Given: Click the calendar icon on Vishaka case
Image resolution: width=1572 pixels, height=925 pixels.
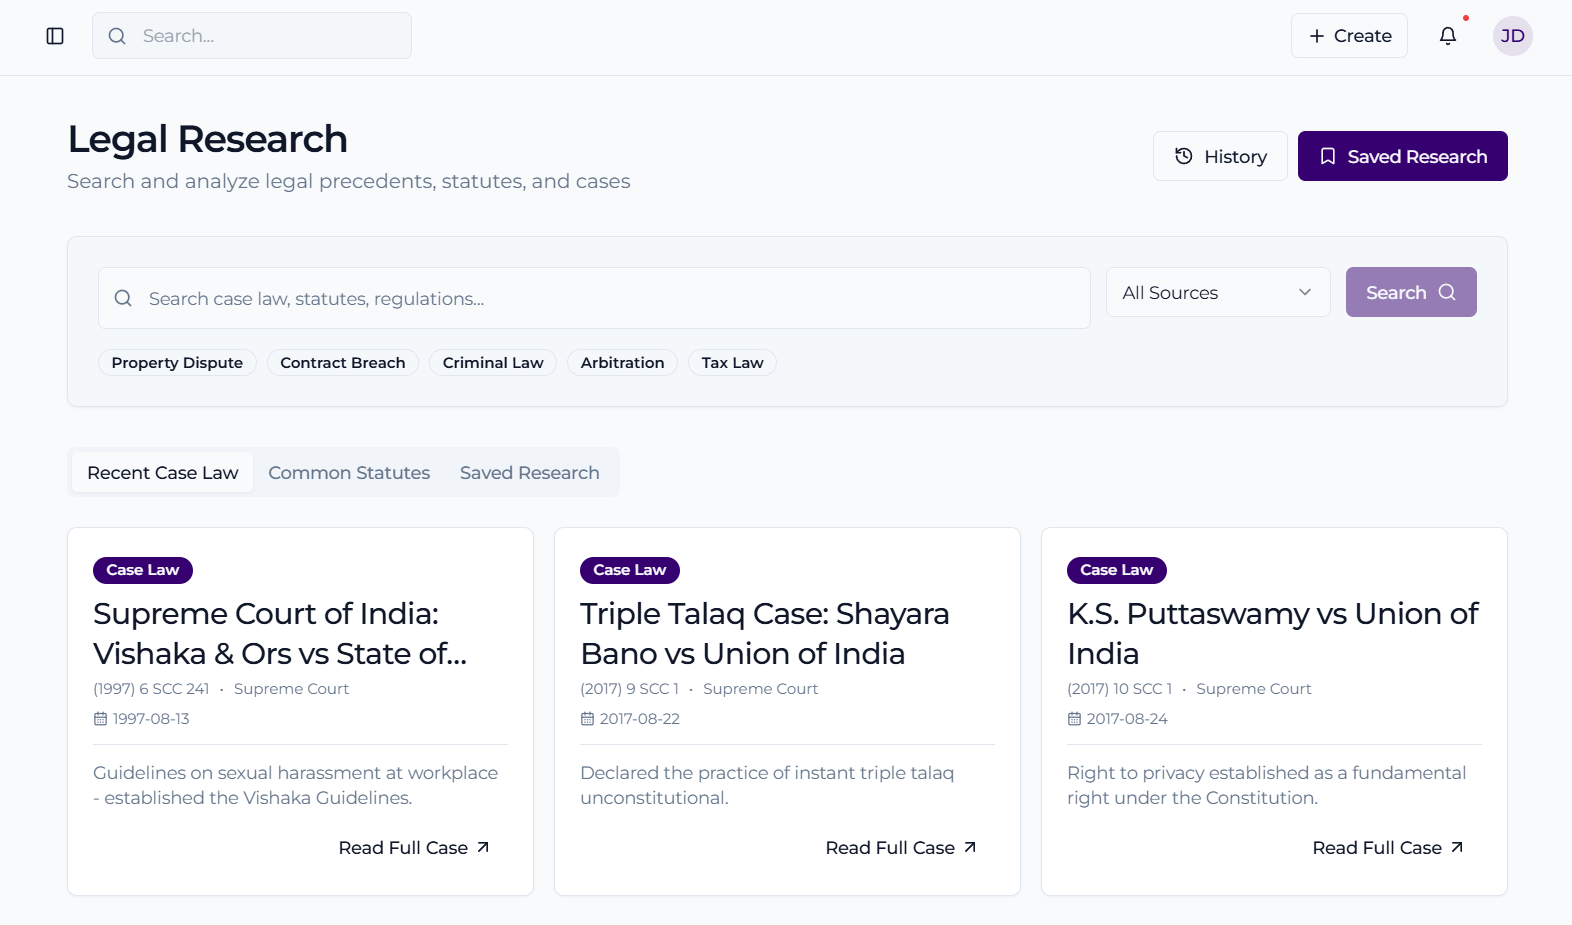Looking at the screenshot, I should pyautogui.click(x=100, y=719).
